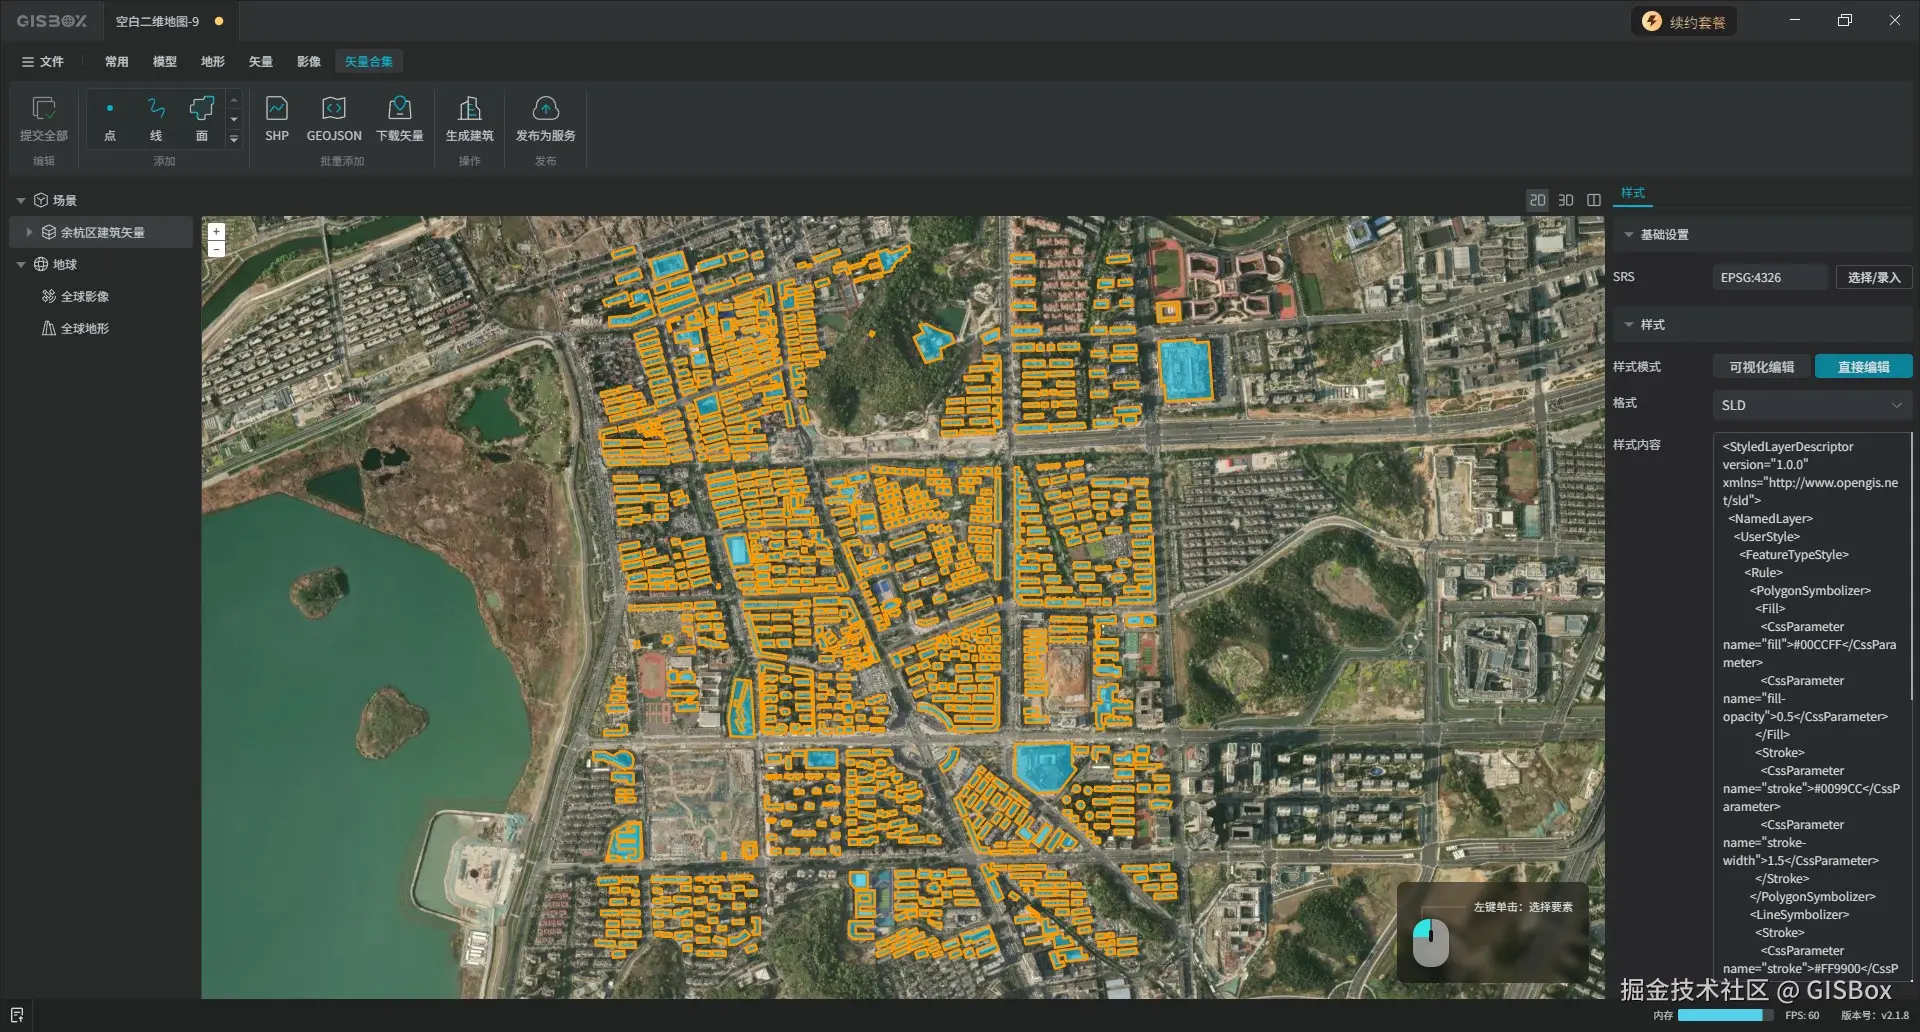Viewport: 1920px width, 1032px height.
Task: Click the log icon in the status bar
Action: click(x=17, y=1015)
